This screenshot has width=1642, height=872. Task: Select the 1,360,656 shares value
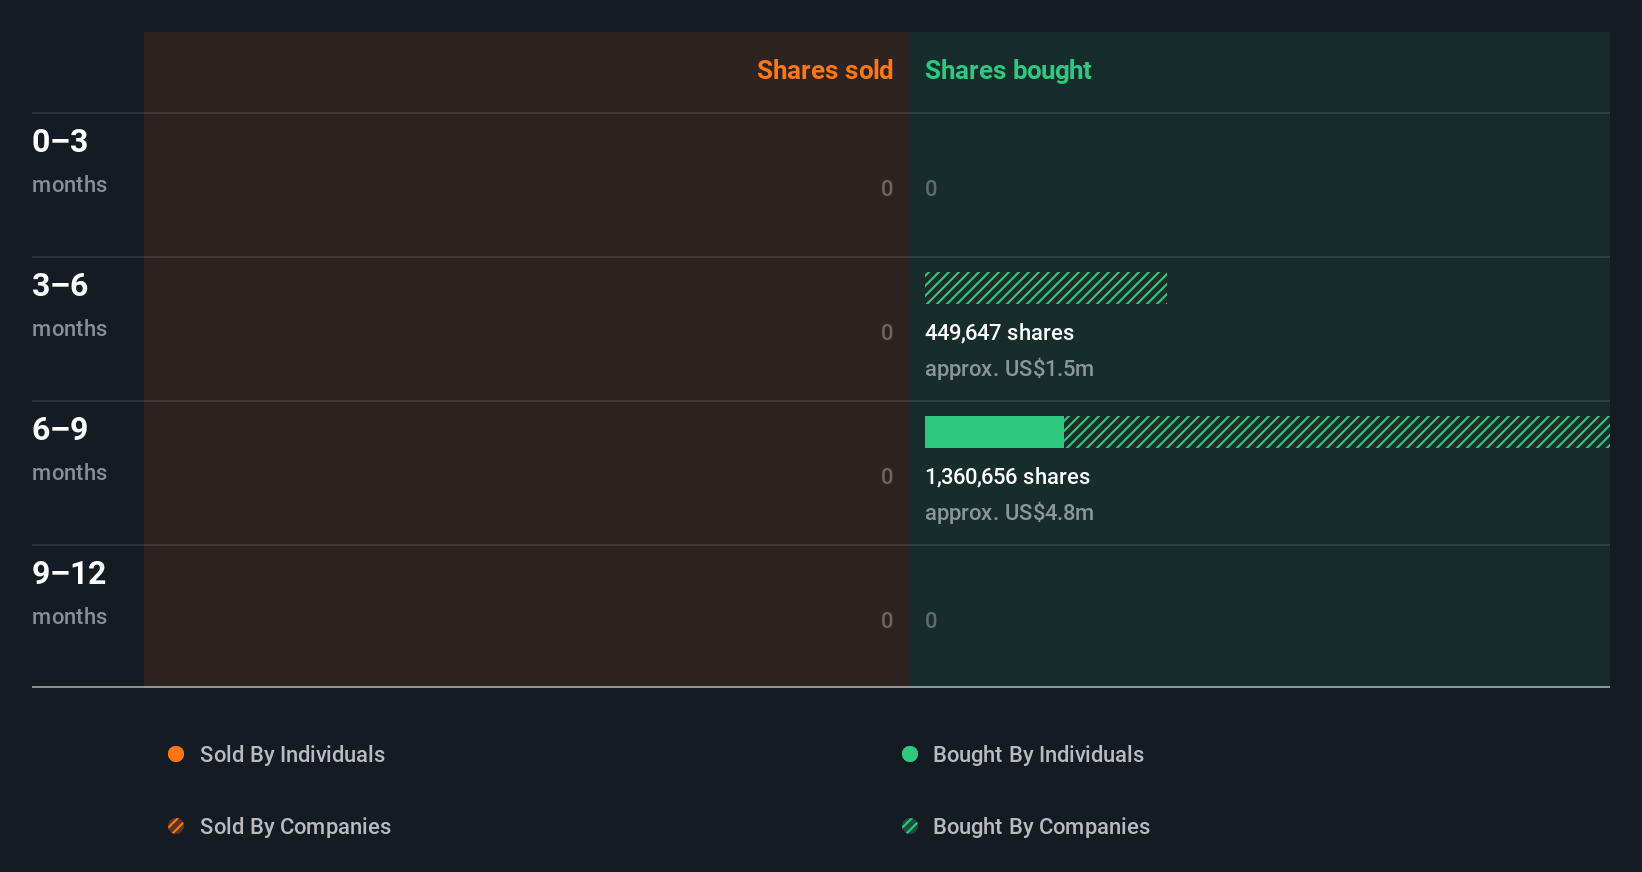(1007, 477)
